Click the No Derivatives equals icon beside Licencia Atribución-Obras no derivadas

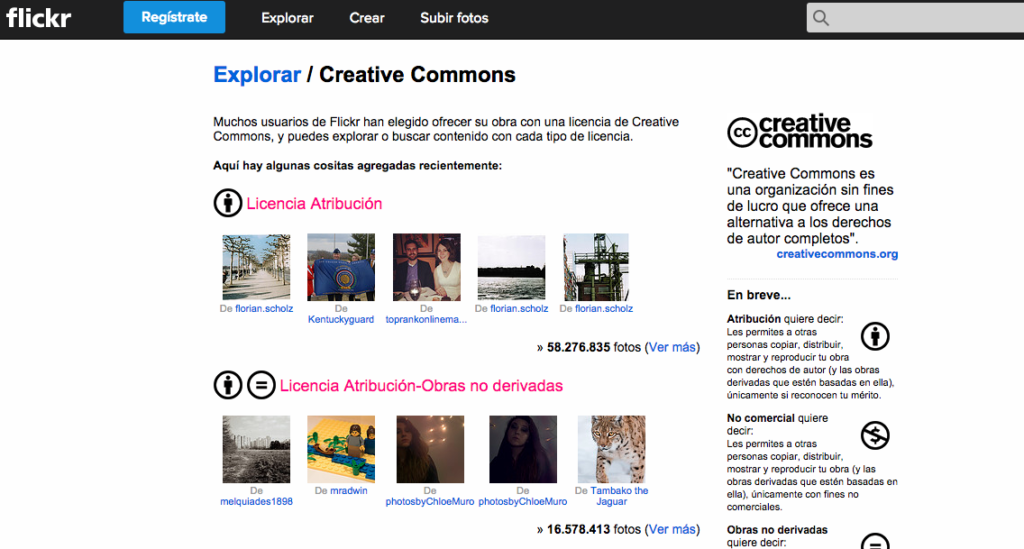click(x=261, y=385)
